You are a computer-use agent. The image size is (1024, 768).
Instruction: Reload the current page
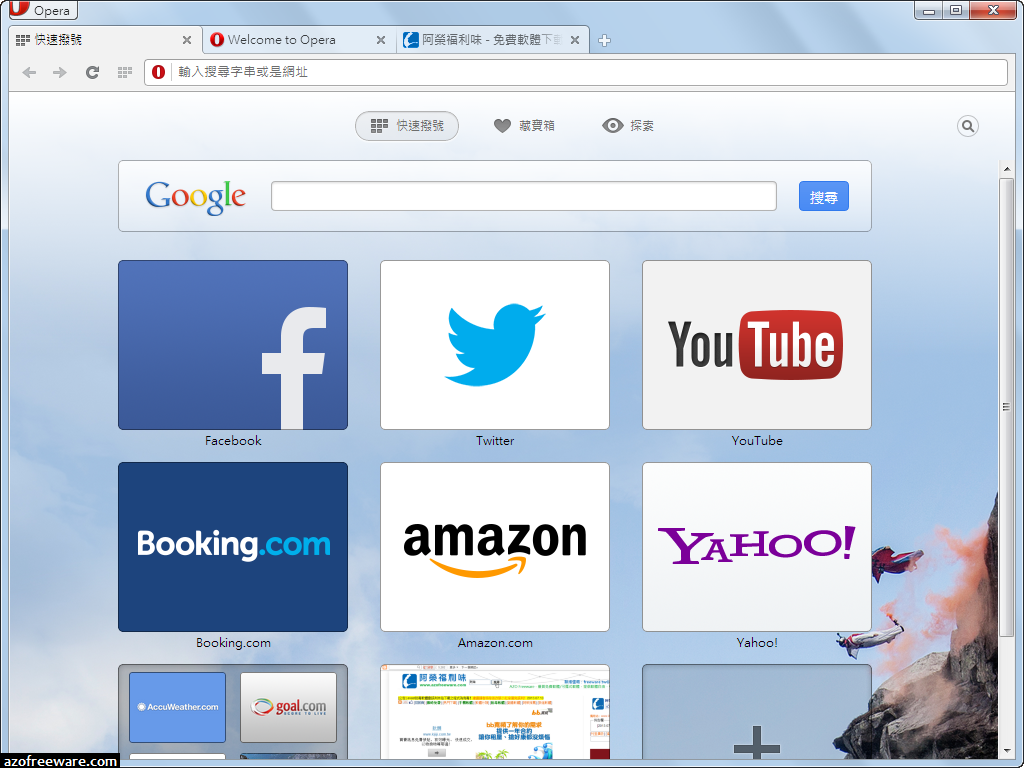tap(92, 72)
